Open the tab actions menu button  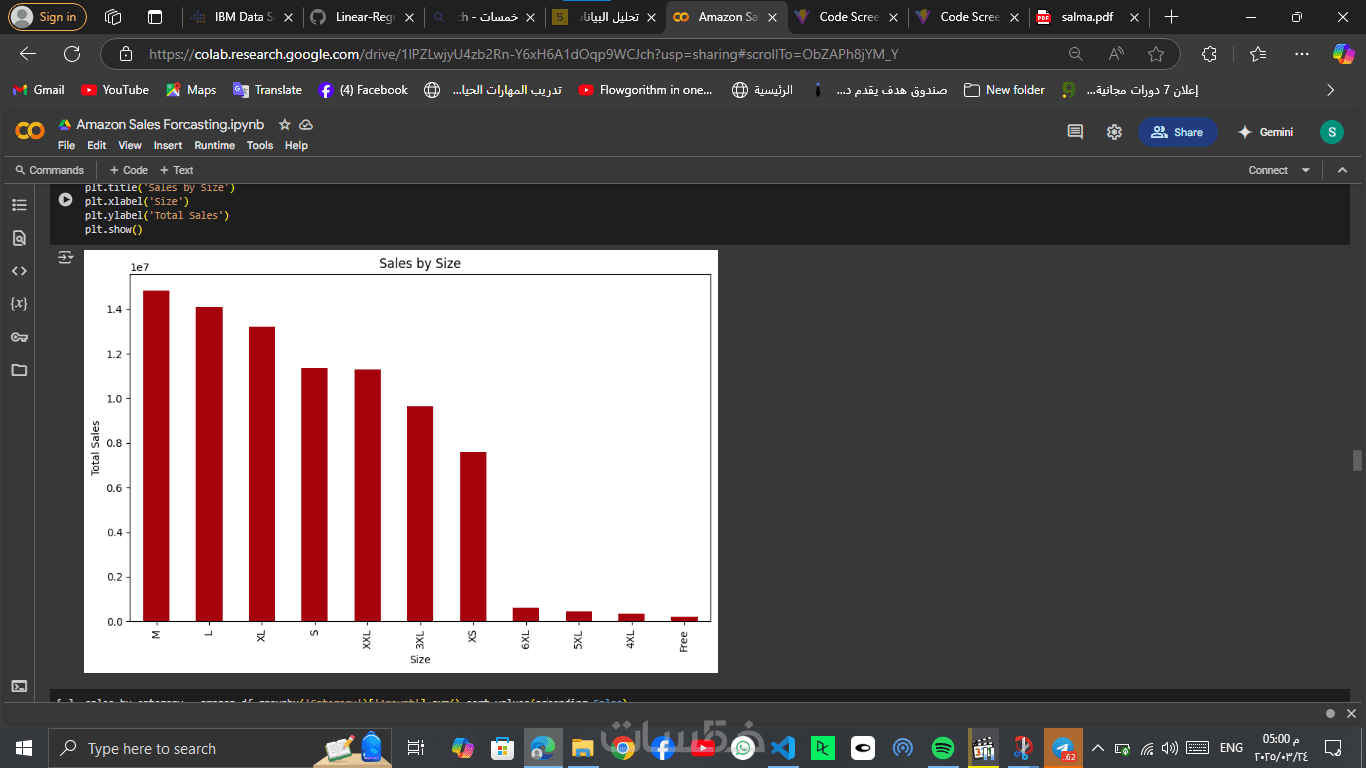point(154,17)
